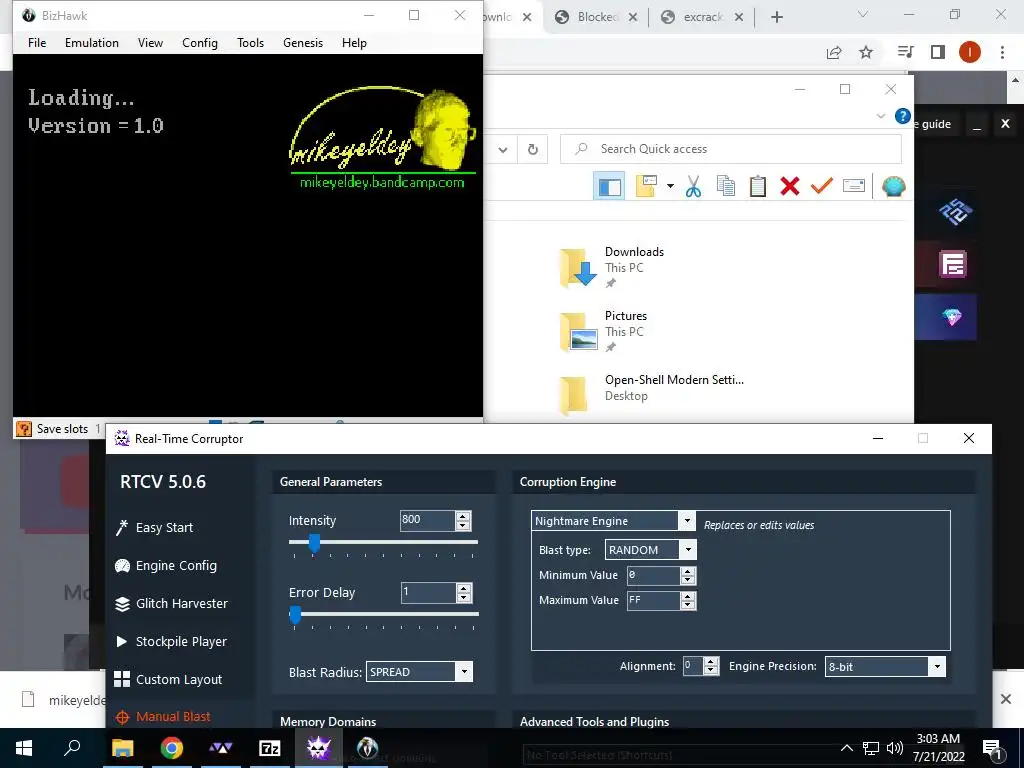Increase Alignment with stepper up arrow
This screenshot has width=1024, height=768.
coord(711,662)
